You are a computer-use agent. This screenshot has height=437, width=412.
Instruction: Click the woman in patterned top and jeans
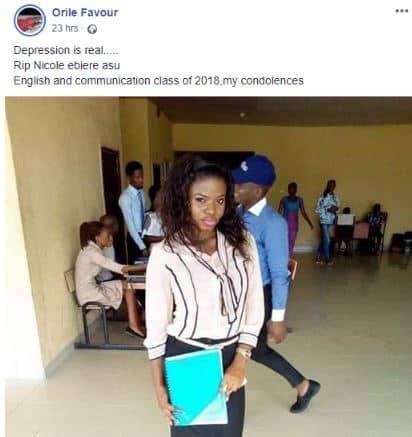327,222
